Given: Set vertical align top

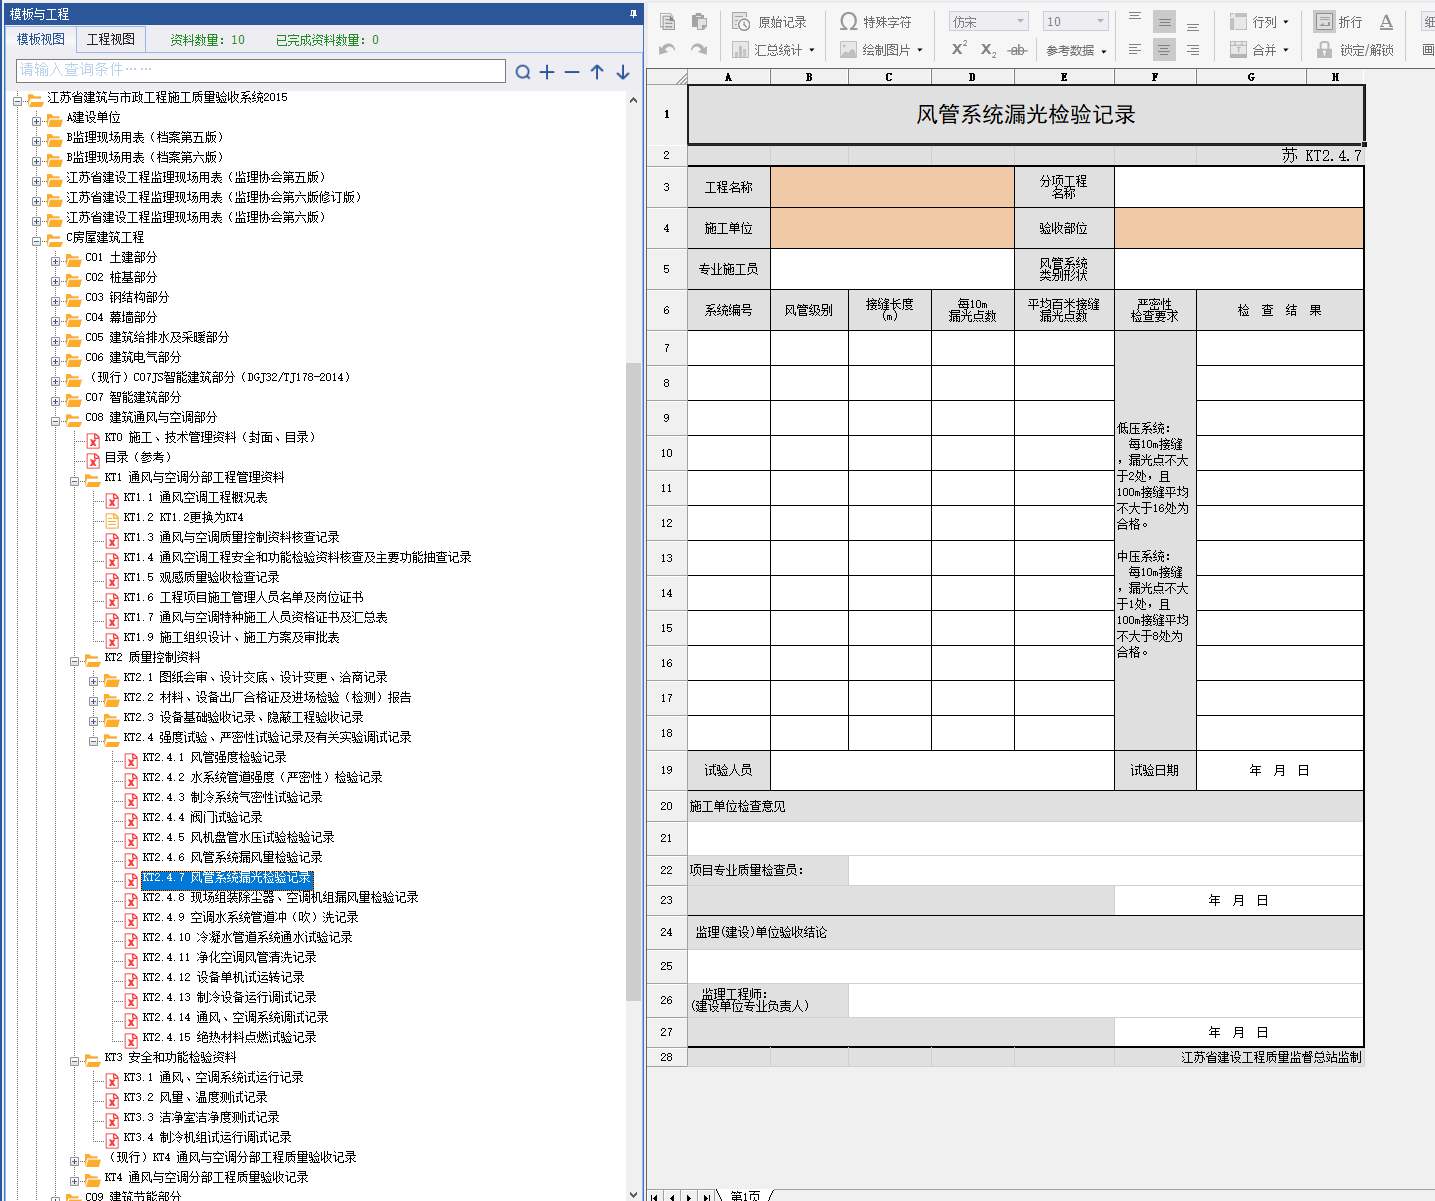Looking at the screenshot, I should coord(1135,20).
